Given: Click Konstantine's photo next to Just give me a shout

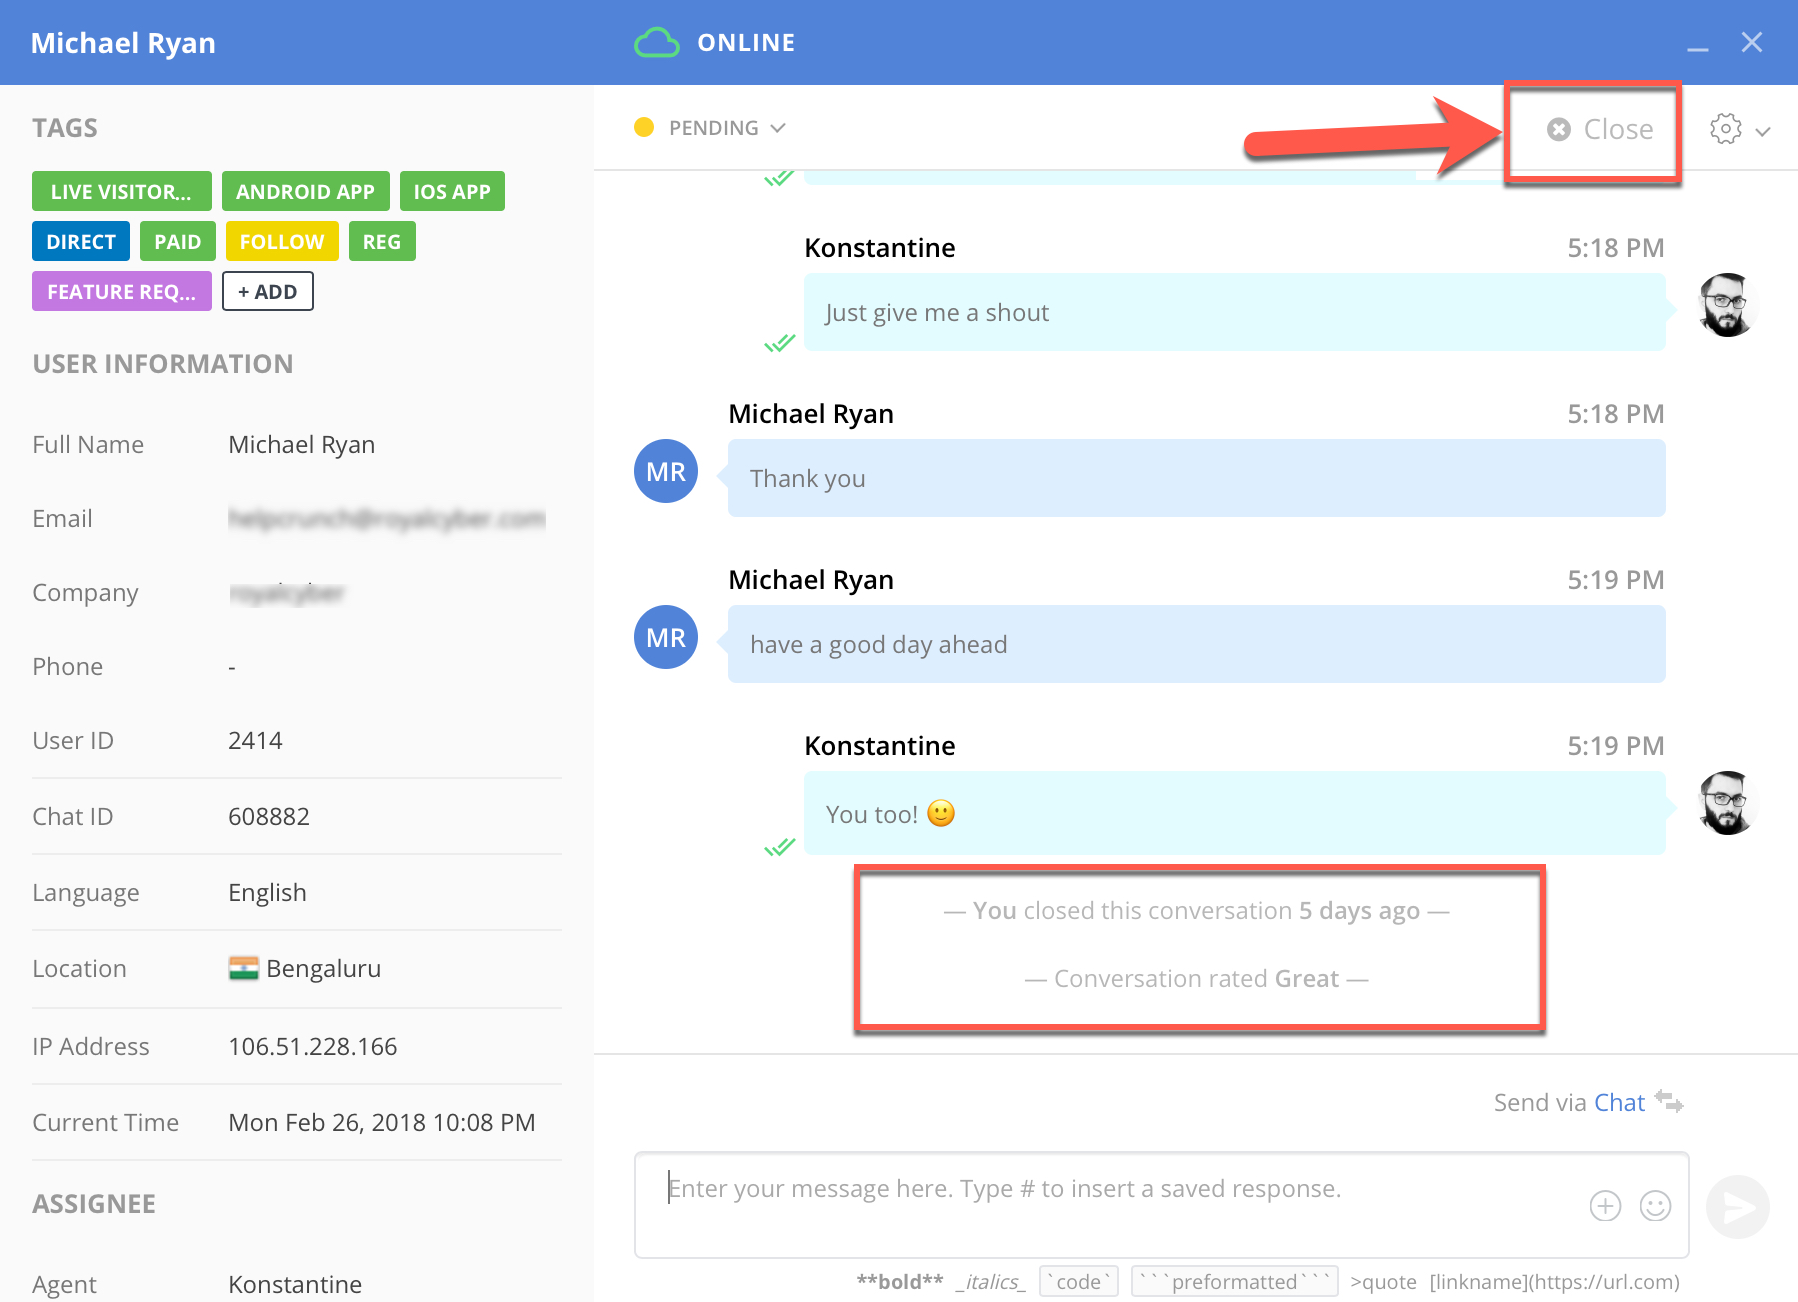Looking at the screenshot, I should tap(1727, 305).
